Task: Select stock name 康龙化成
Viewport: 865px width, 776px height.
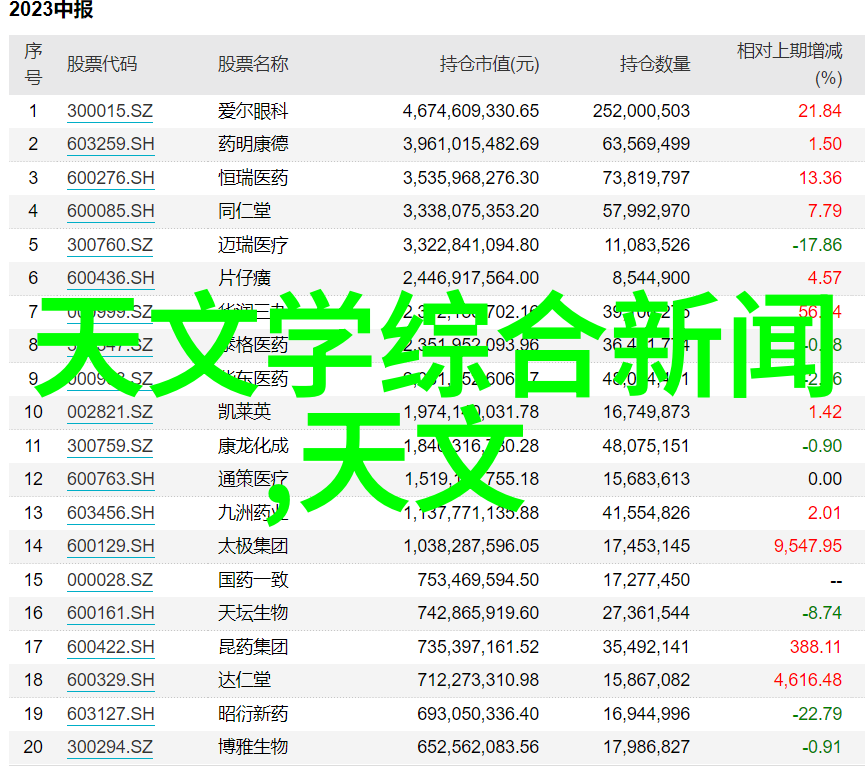Action: pos(253,446)
